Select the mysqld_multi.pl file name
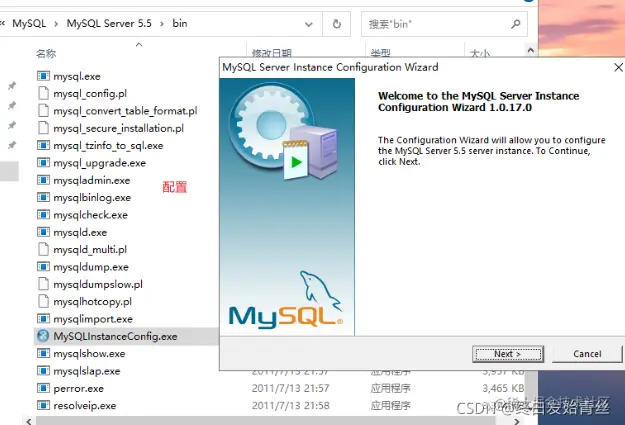 pos(90,250)
